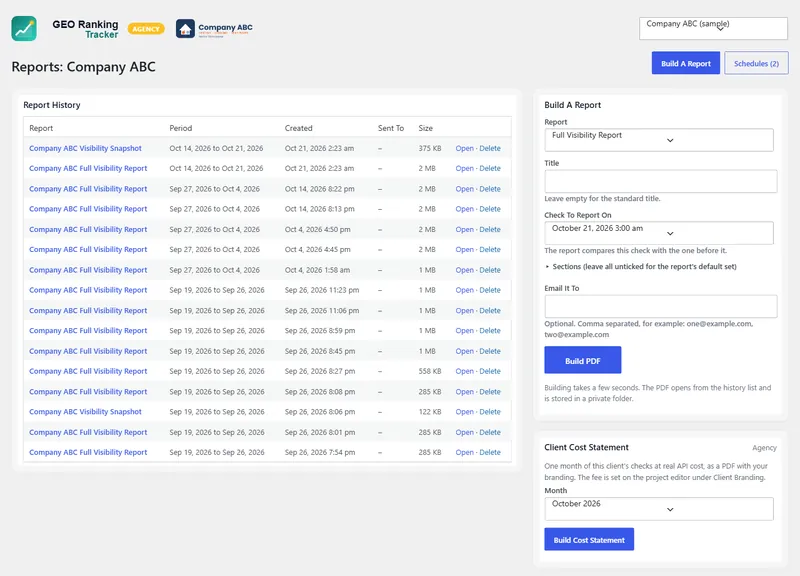Click Delete for the 558 KB report

tap(490, 371)
